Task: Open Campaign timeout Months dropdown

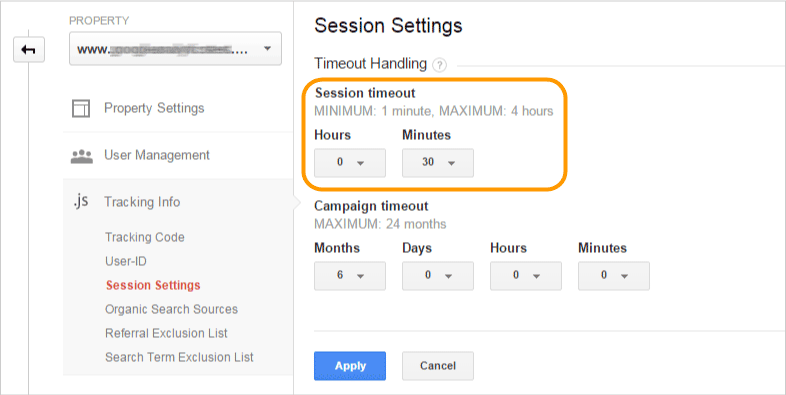Action: pos(350,276)
